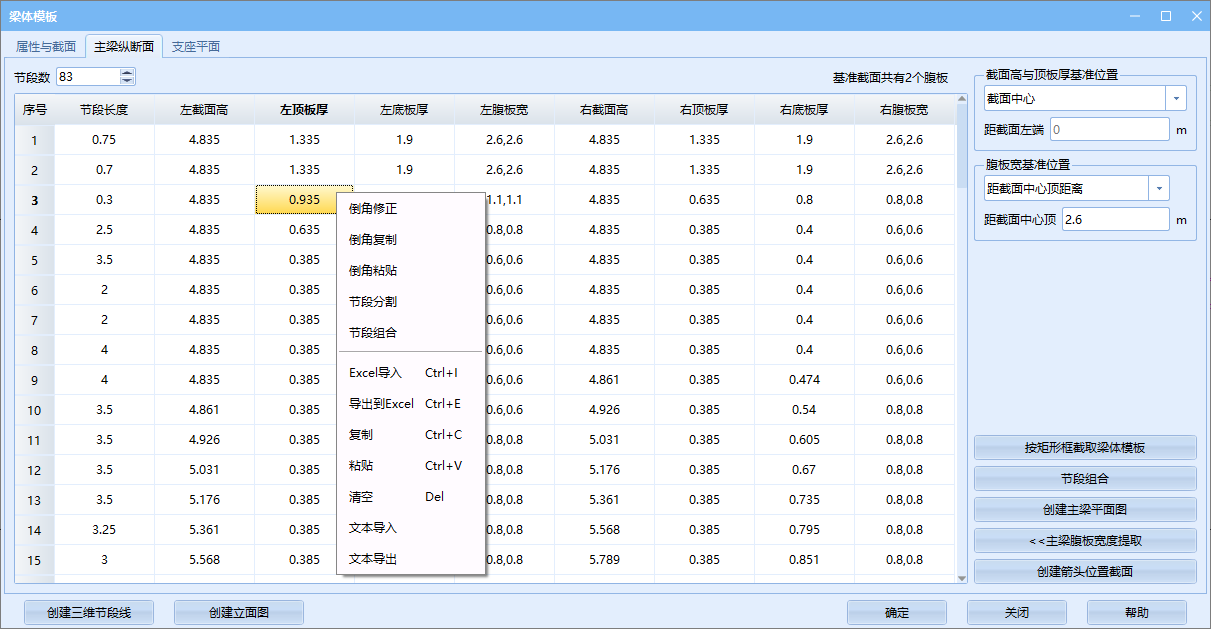The height and width of the screenshot is (629, 1211).
Task: Click 导出到Excel in the context menu
Action: pos(381,404)
